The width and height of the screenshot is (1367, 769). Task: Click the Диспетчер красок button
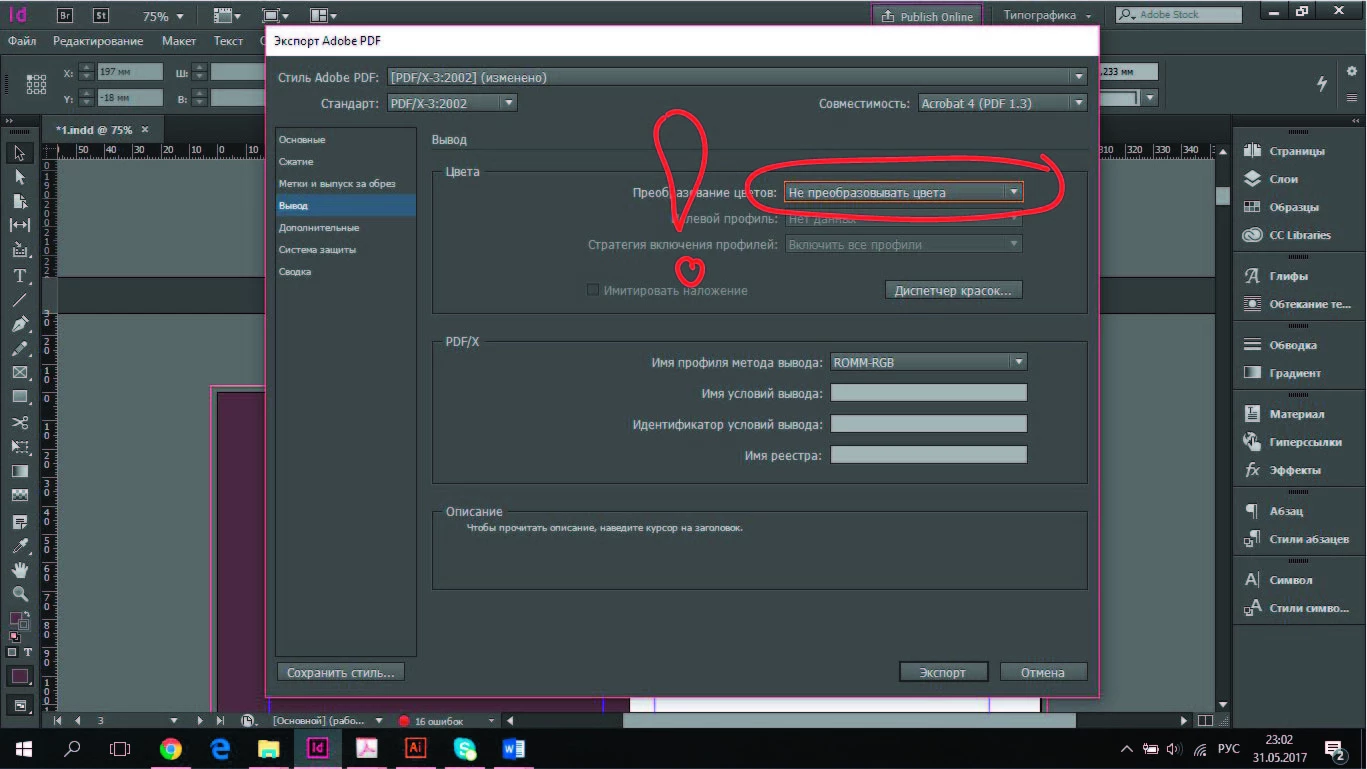click(x=953, y=290)
